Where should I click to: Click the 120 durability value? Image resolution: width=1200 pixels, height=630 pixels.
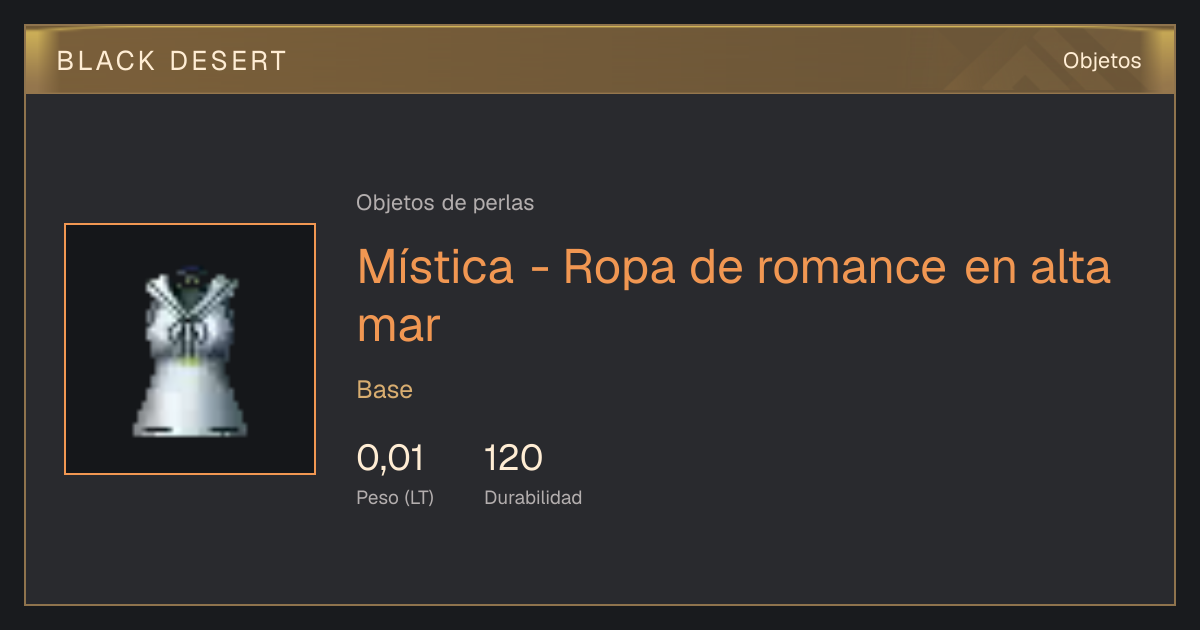pyautogui.click(x=513, y=458)
